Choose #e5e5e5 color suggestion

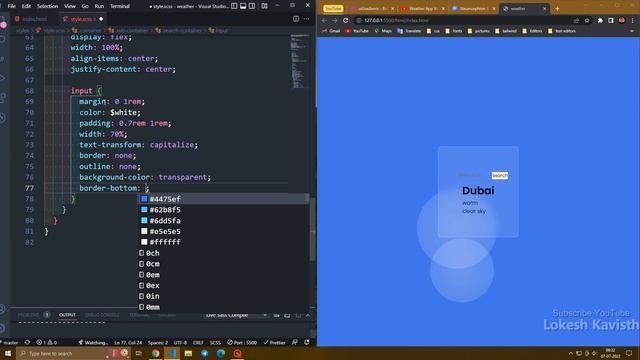pos(223,231)
